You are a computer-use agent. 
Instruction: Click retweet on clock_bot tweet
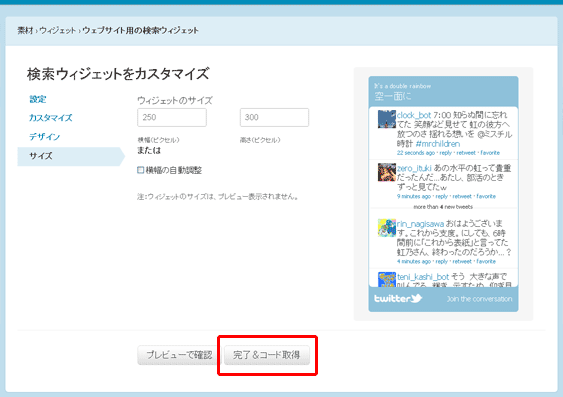coord(466,153)
